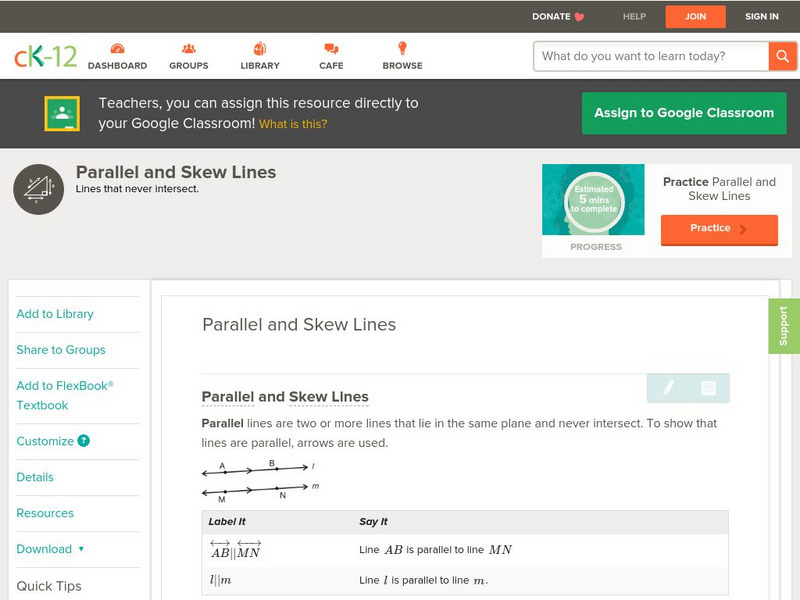Select Add to Library in sidebar
This screenshot has width=800, height=600.
pos(55,314)
